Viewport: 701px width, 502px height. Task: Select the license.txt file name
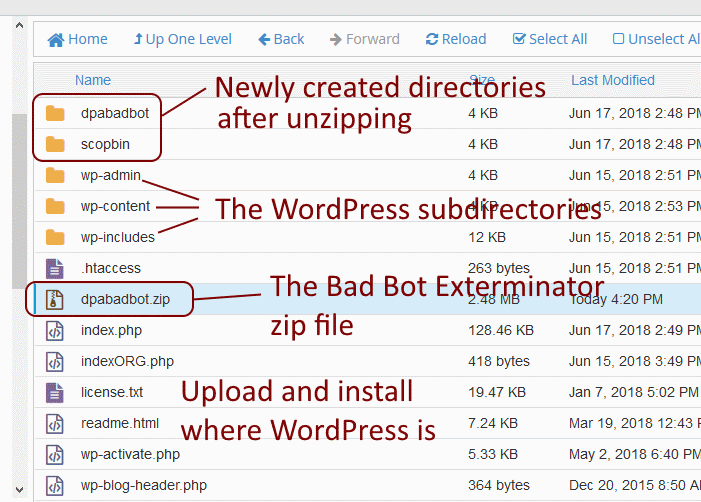click(112, 392)
